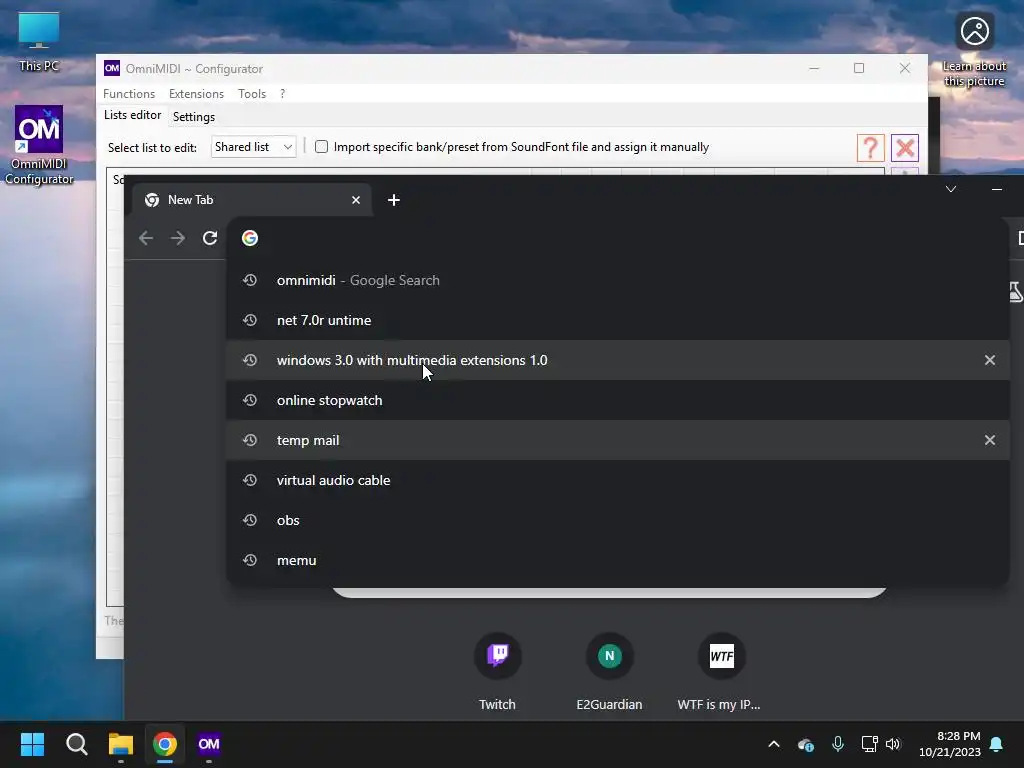Switch to the Settings tab in OmniMIDI
Image resolution: width=1024 pixels, height=768 pixels.
193,117
